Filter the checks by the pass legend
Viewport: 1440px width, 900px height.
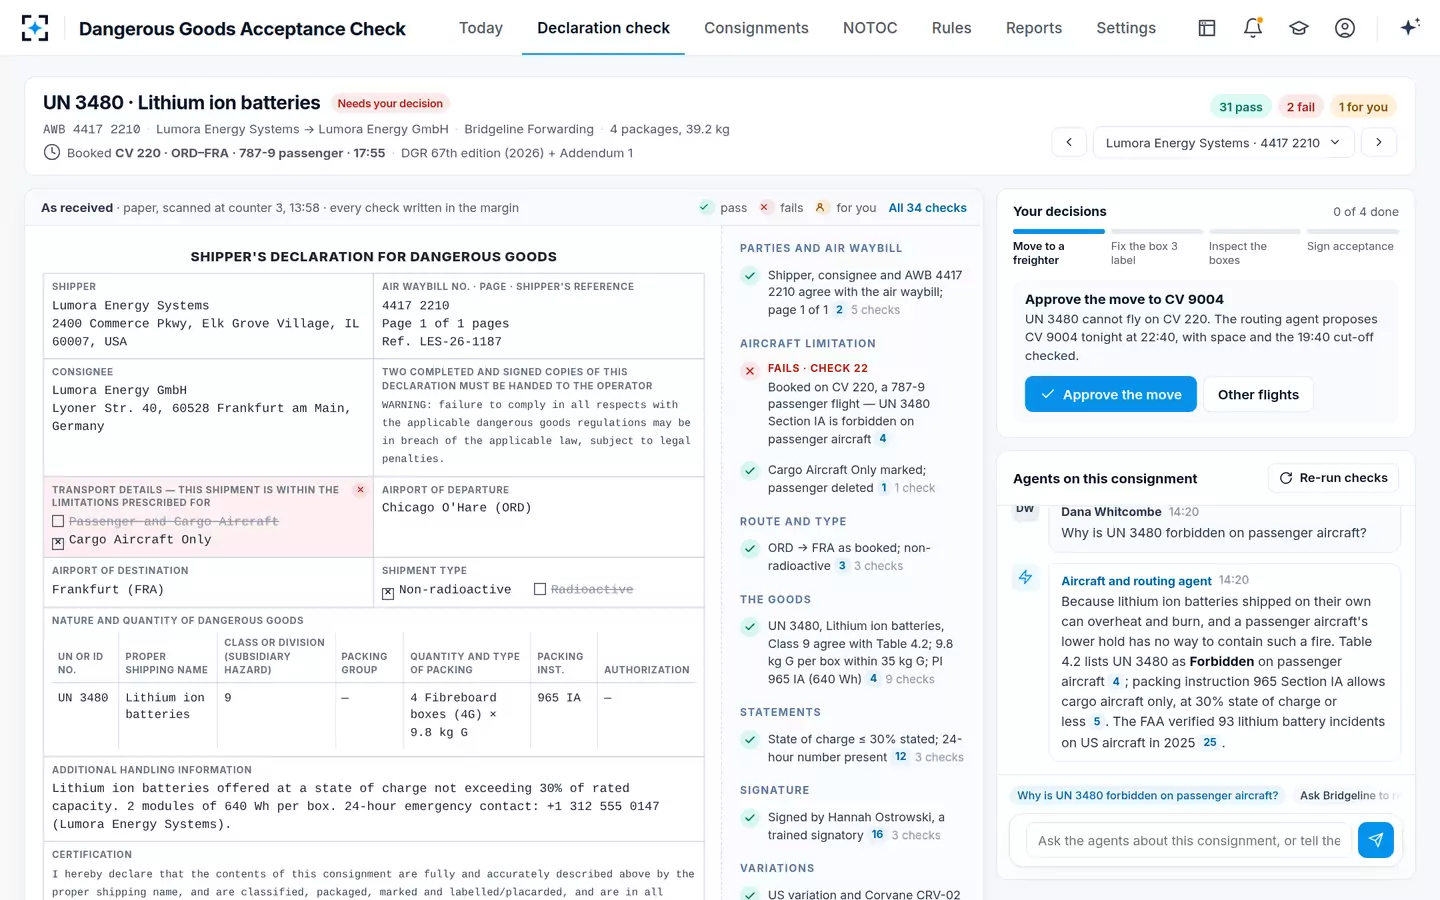point(723,208)
